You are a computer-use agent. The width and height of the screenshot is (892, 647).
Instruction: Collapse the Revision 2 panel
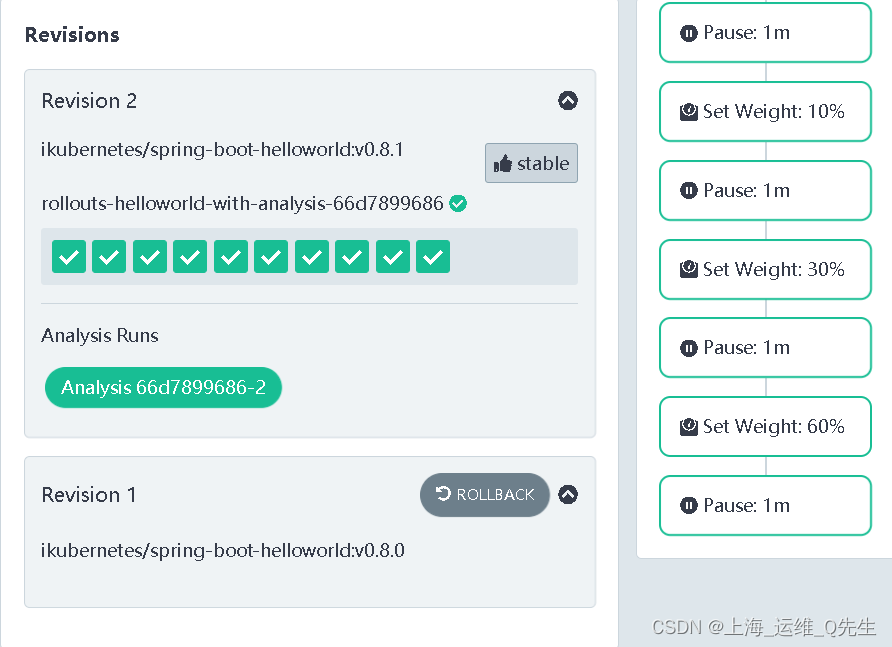[568, 101]
